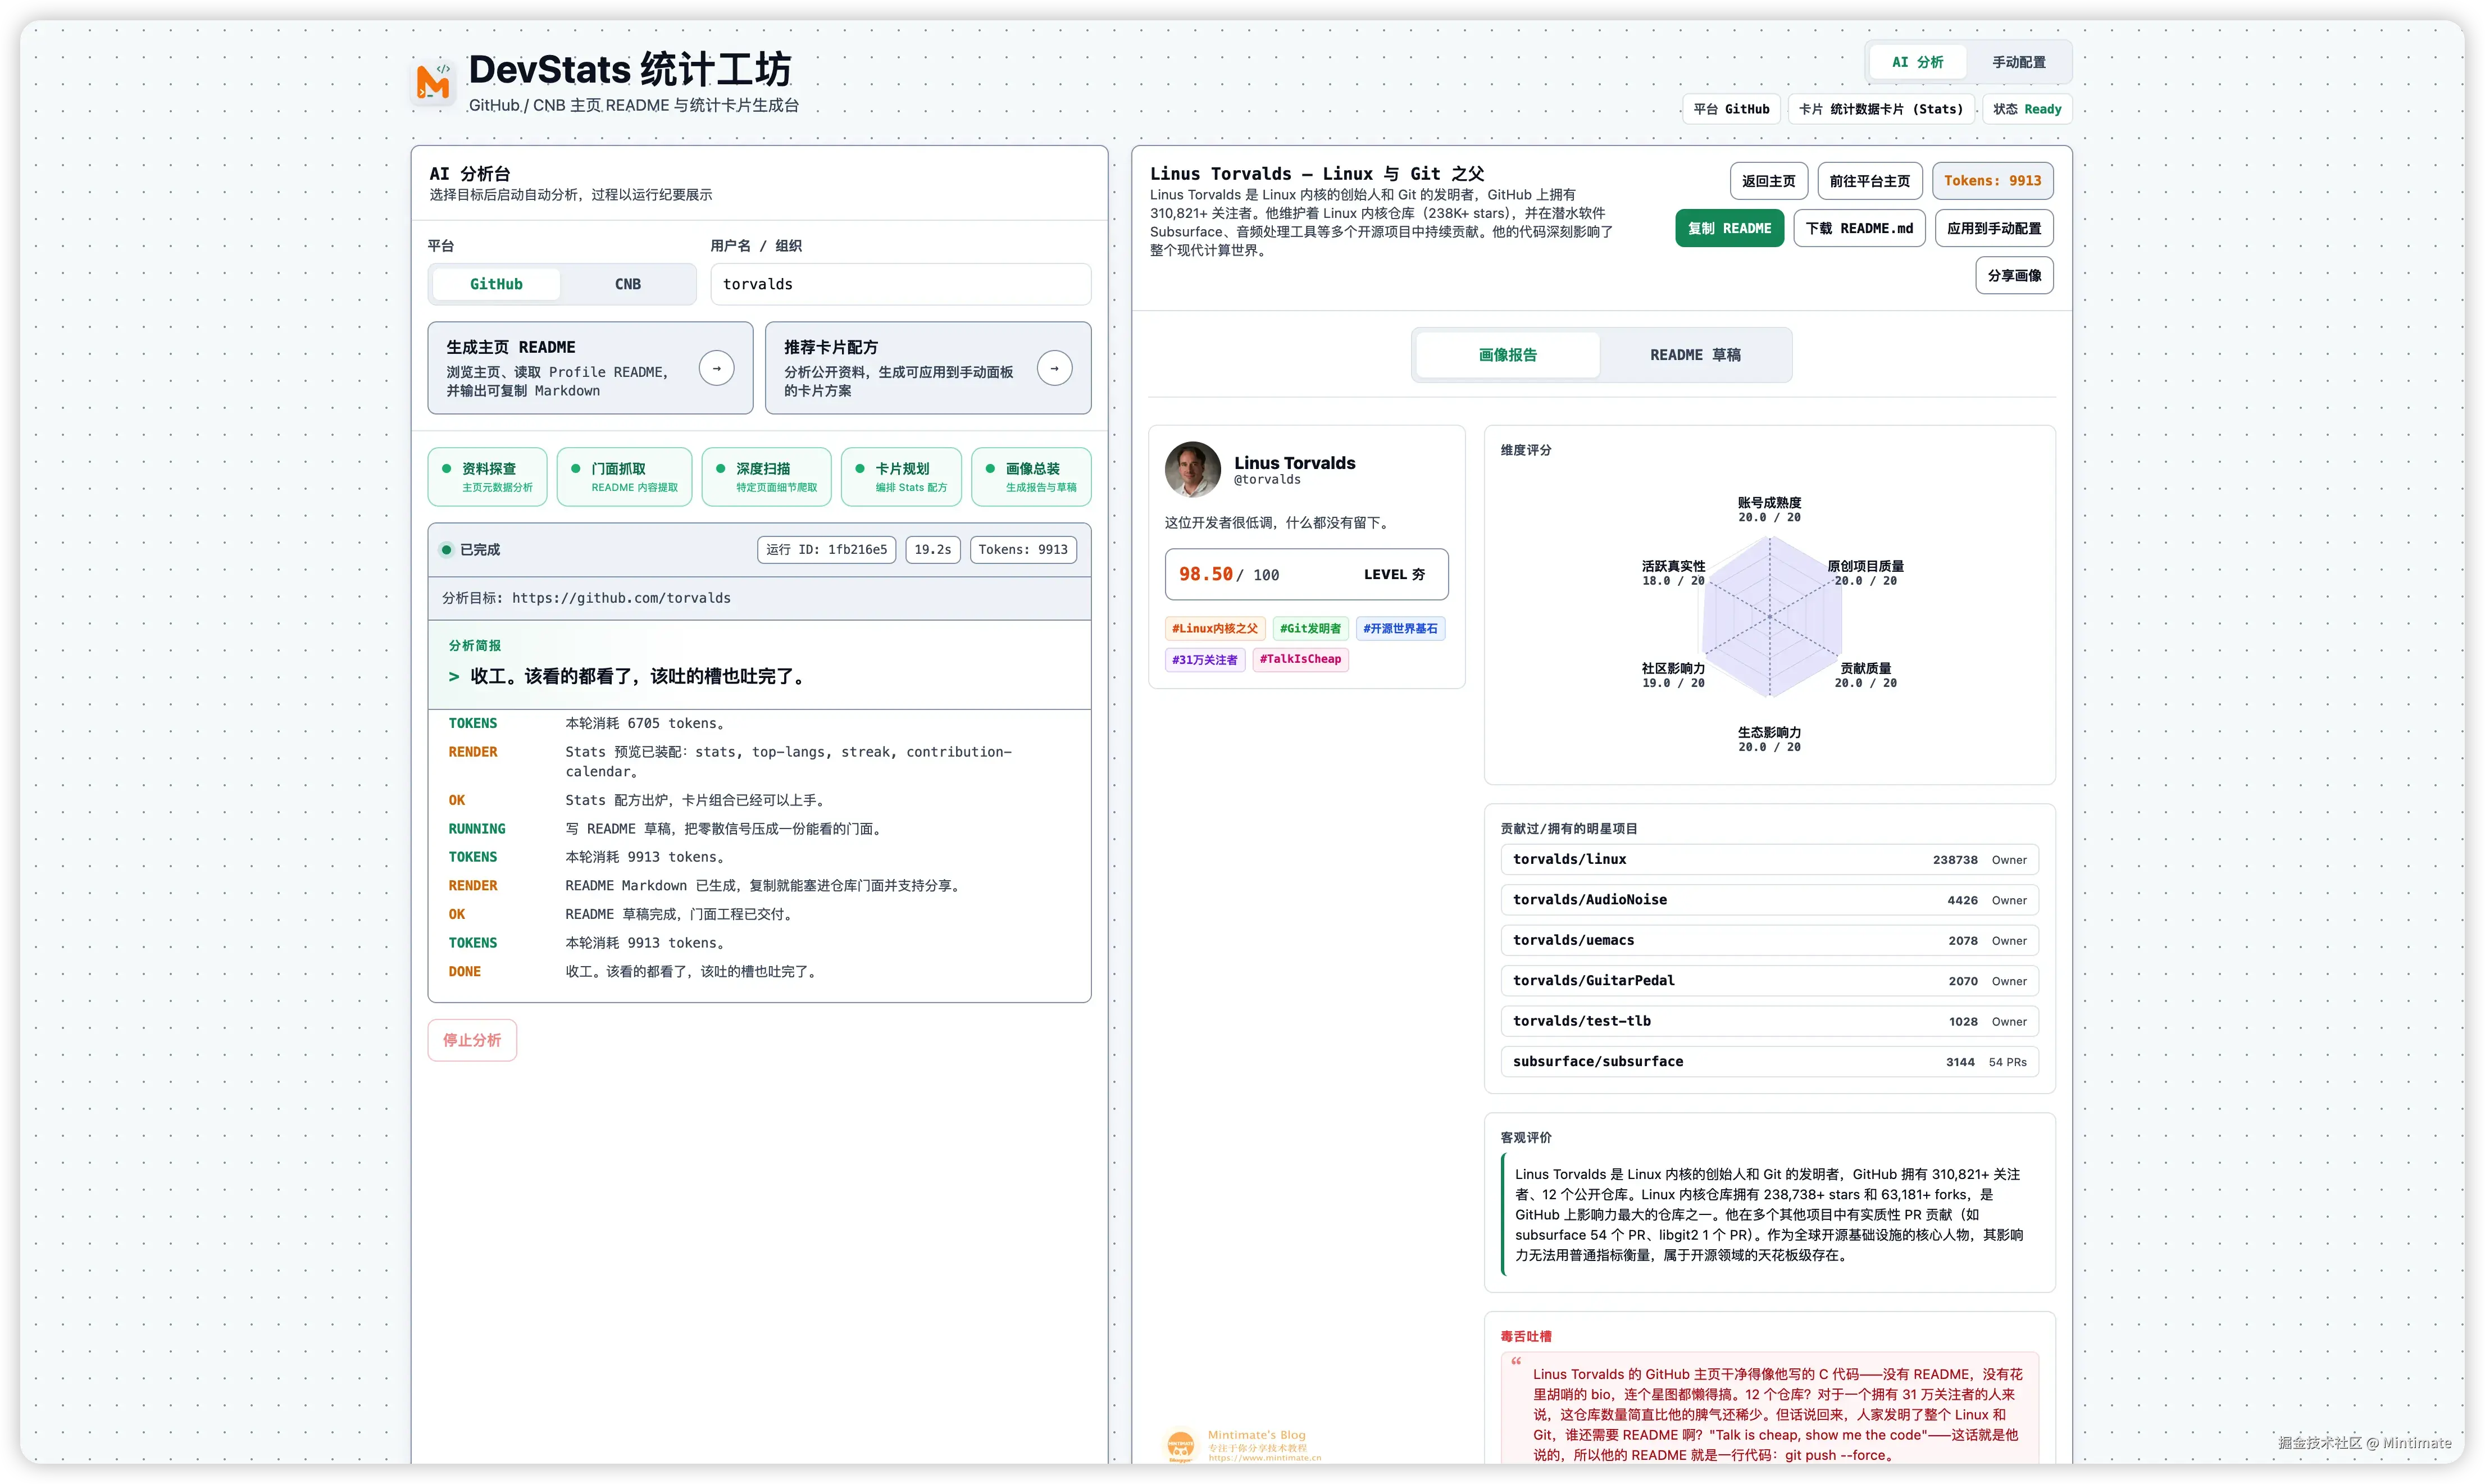The image size is (2485, 1484).
Task: Click the 停止分析 button
Action: pos(472,1040)
